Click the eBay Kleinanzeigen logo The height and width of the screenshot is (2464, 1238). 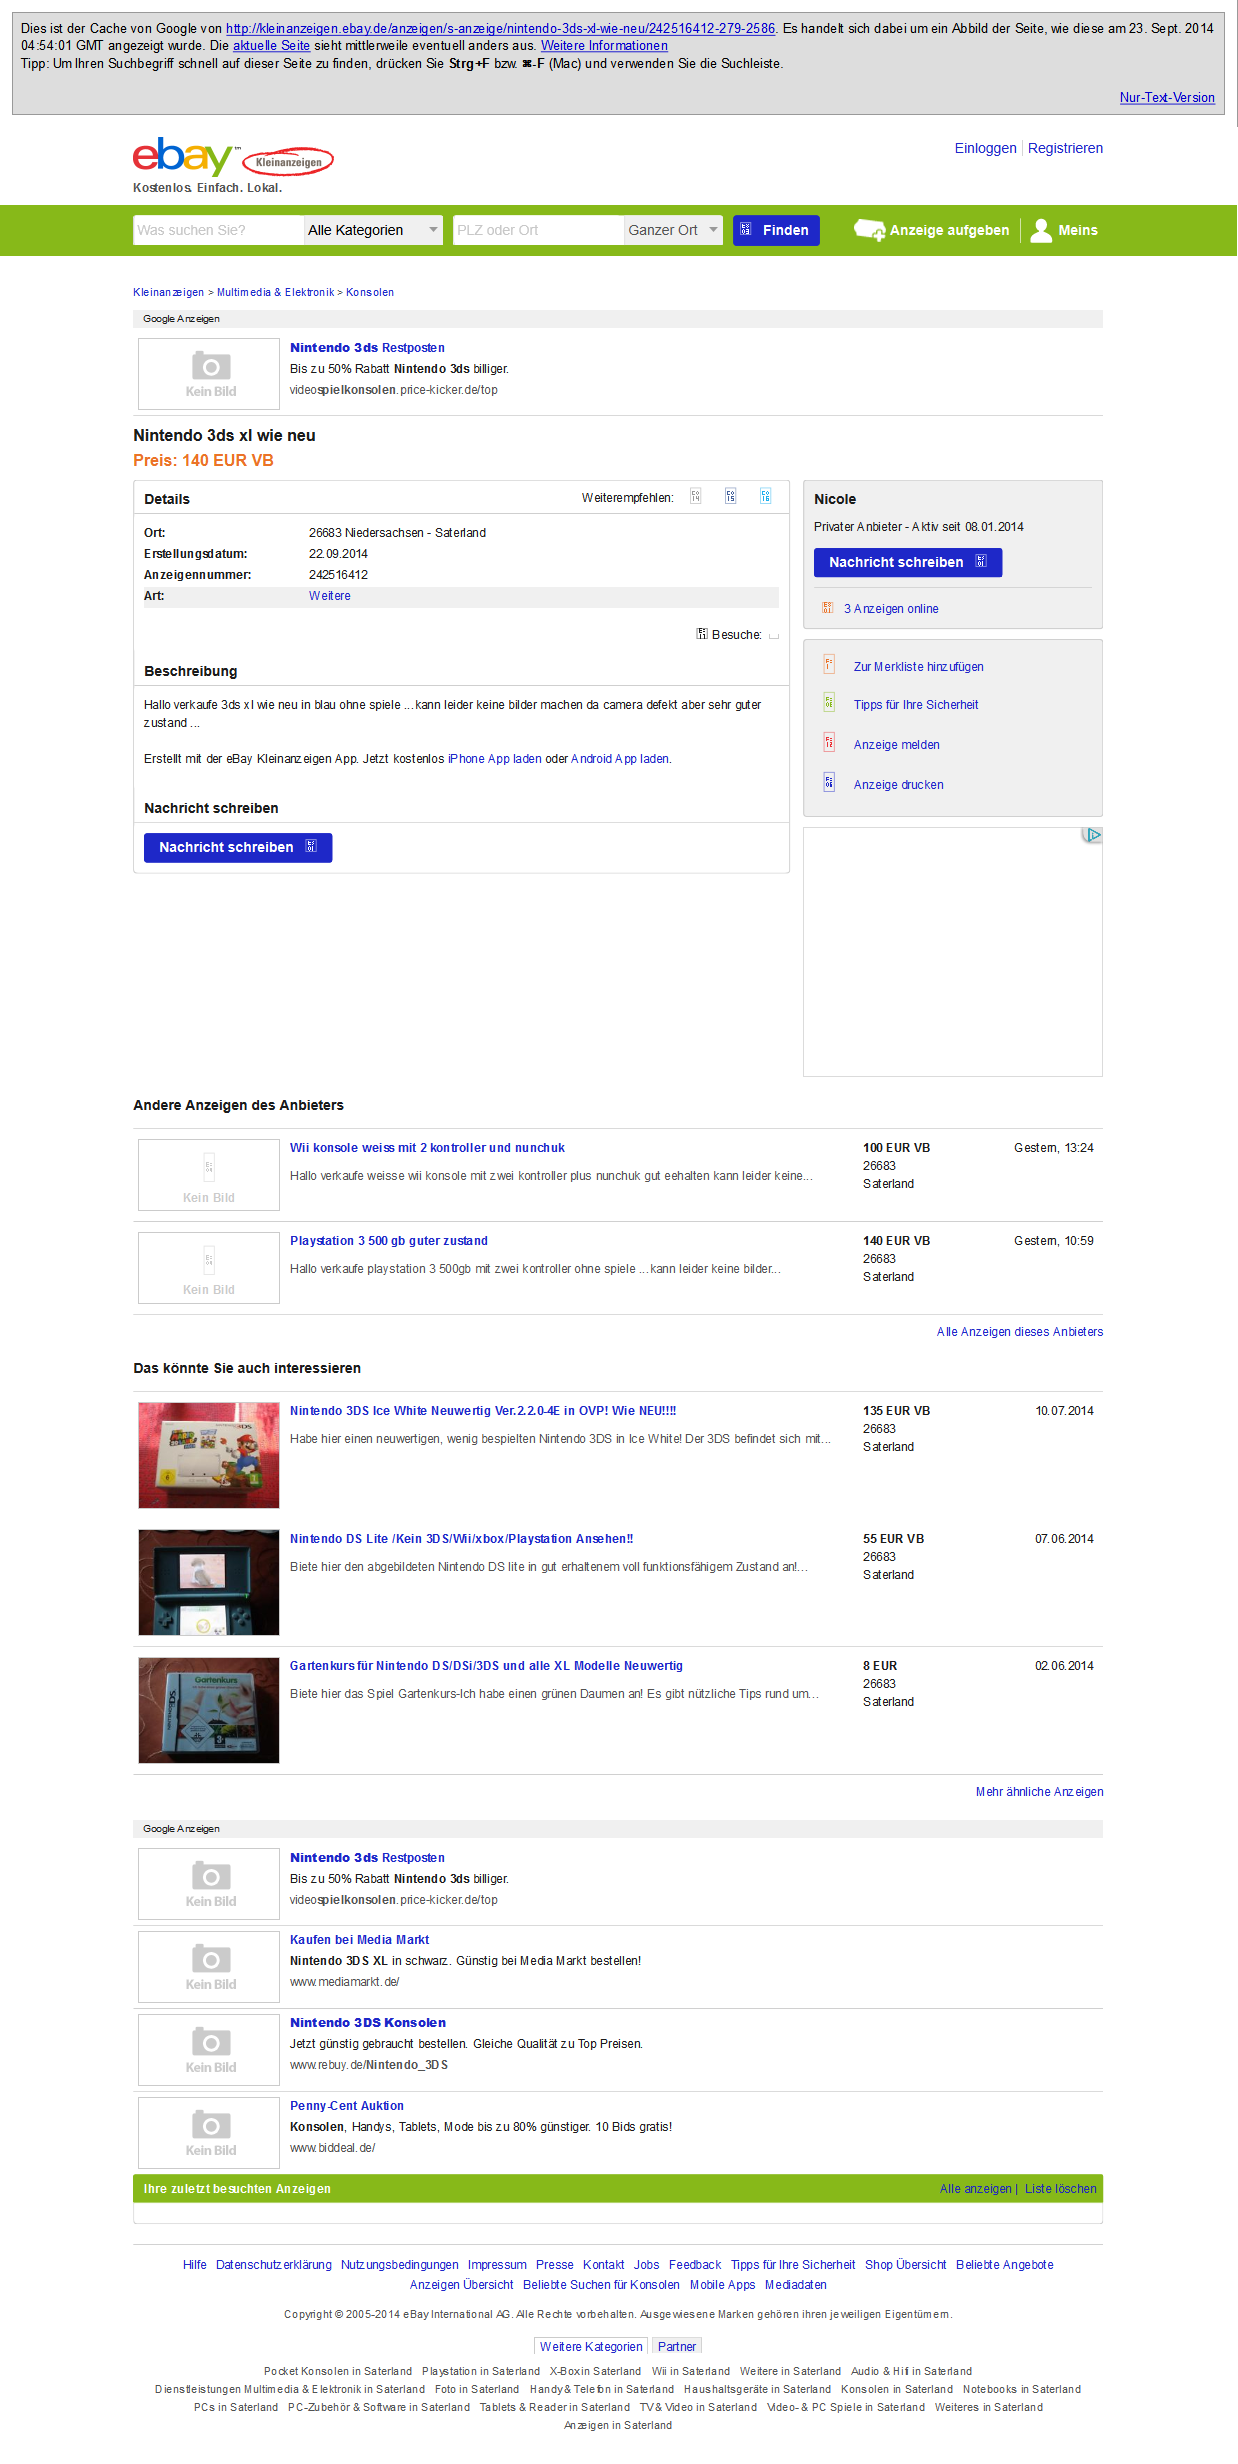pyautogui.click(x=233, y=159)
